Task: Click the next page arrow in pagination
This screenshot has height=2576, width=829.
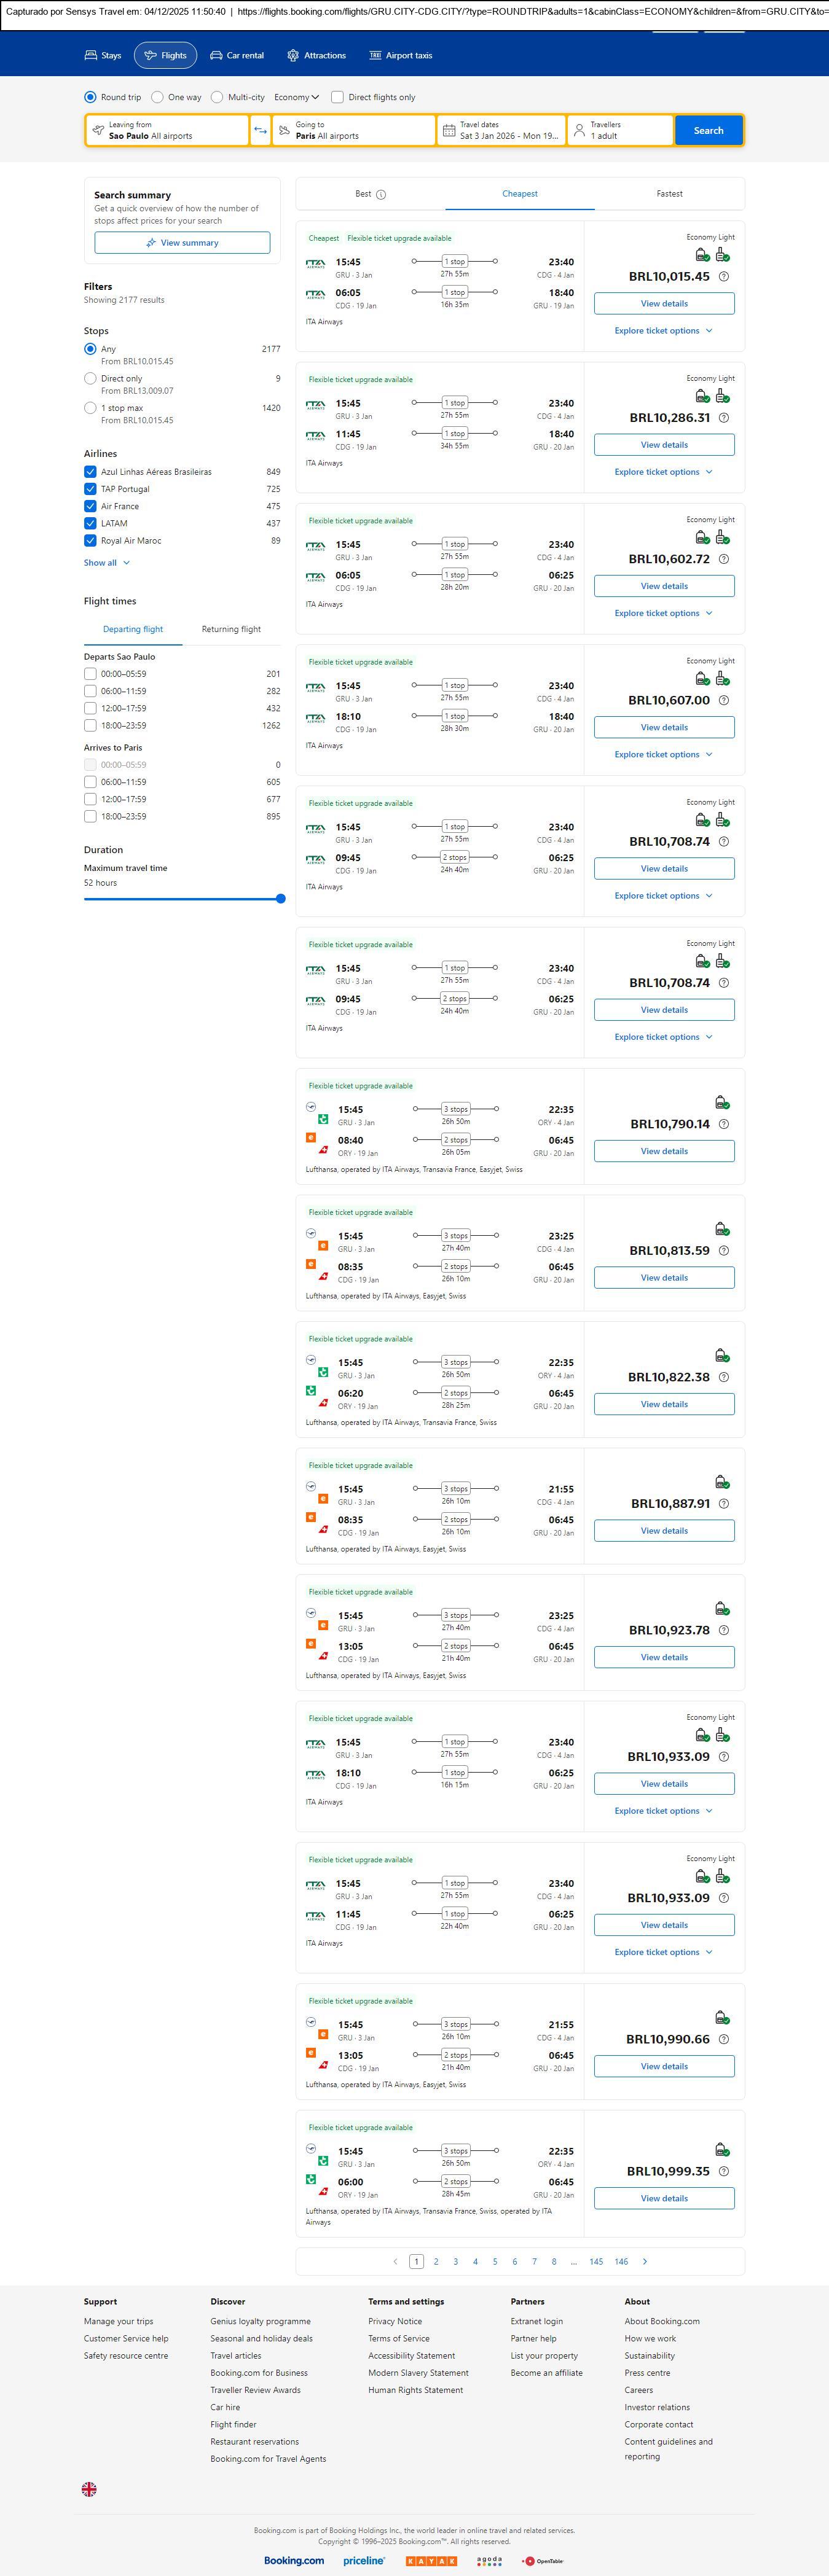Action: point(645,2261)
